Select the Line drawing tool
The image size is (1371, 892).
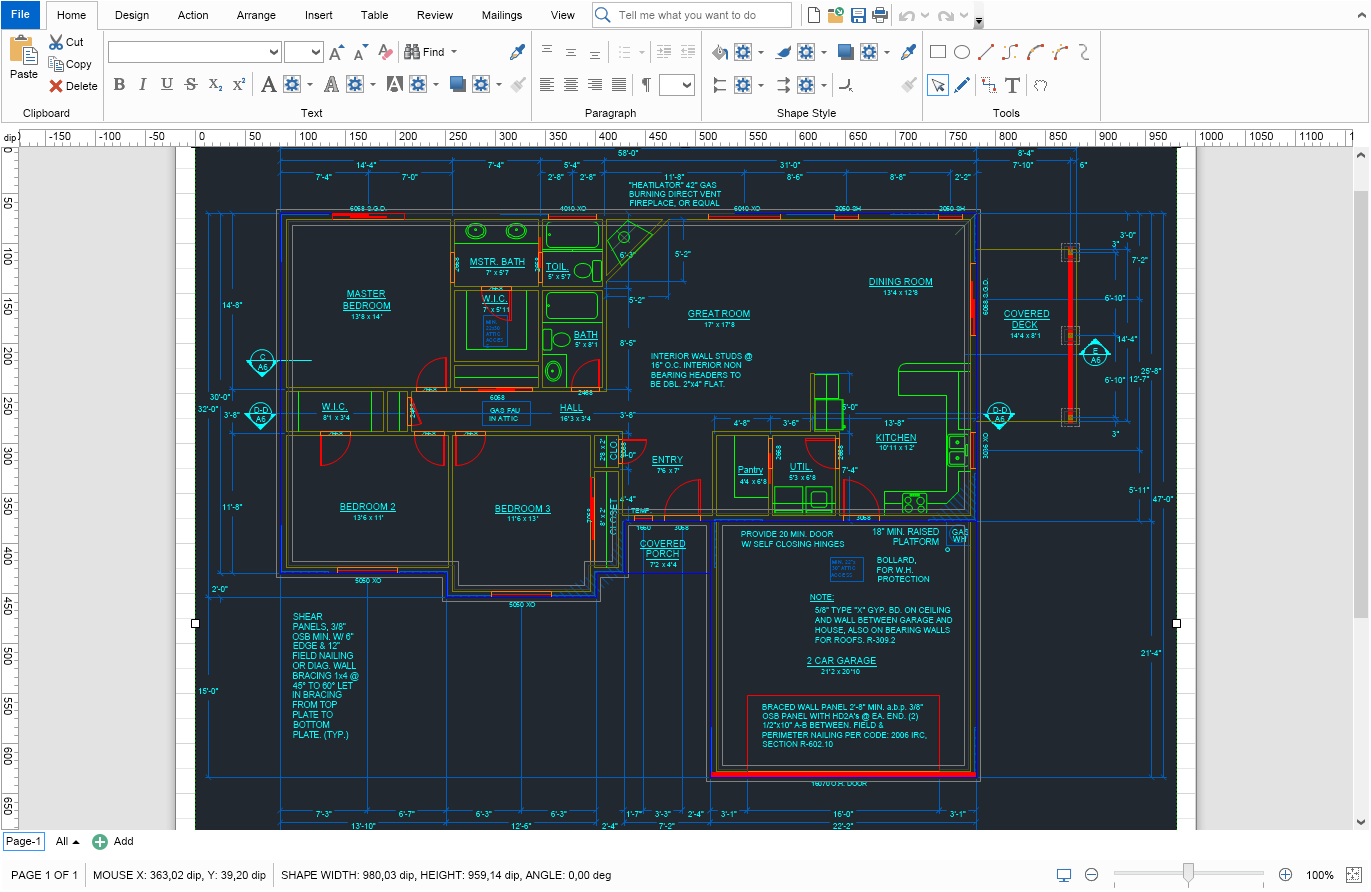pos(986,52)
